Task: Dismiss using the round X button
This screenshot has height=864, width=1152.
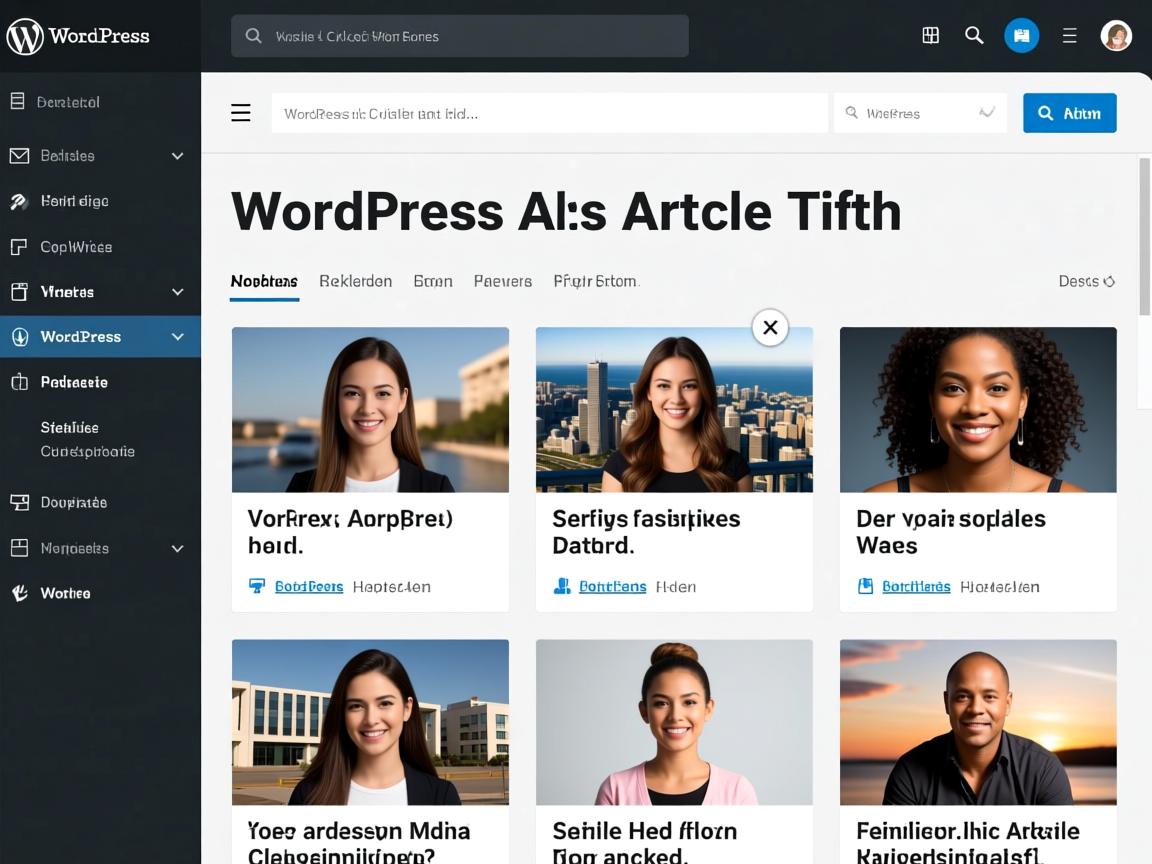Action: click(770, 327)
